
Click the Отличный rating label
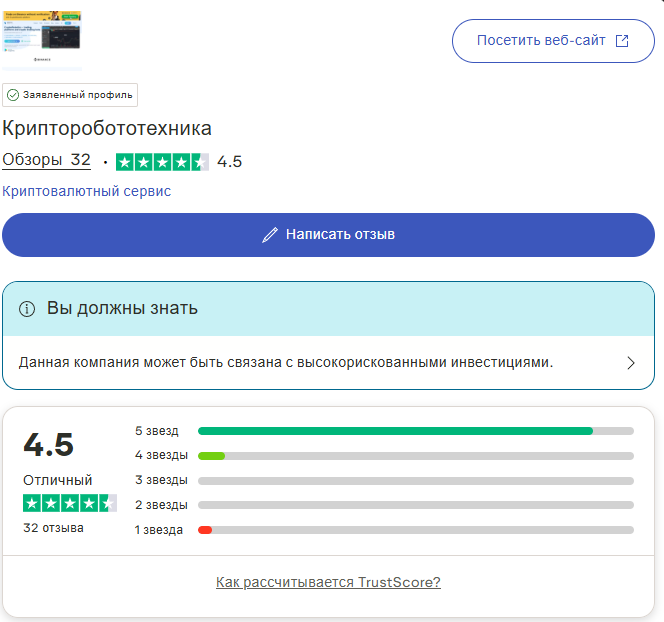click(x=58, y=480)
